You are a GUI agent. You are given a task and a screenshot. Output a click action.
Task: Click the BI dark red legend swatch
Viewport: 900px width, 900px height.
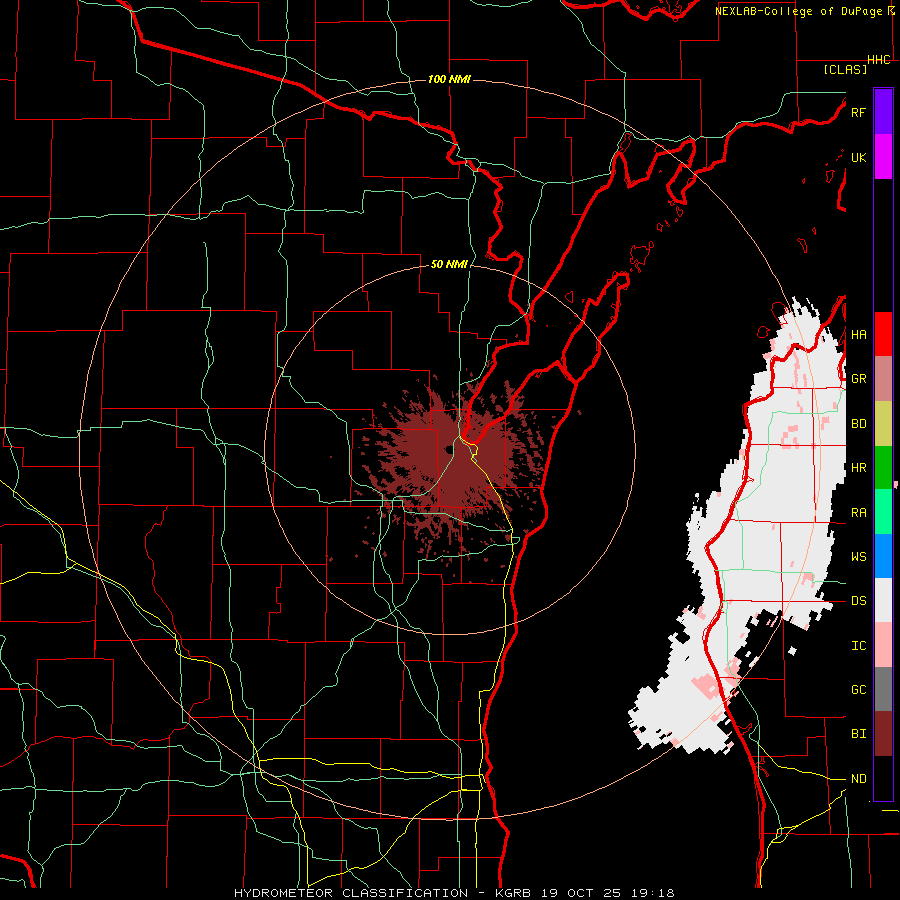tap(883, 734)
